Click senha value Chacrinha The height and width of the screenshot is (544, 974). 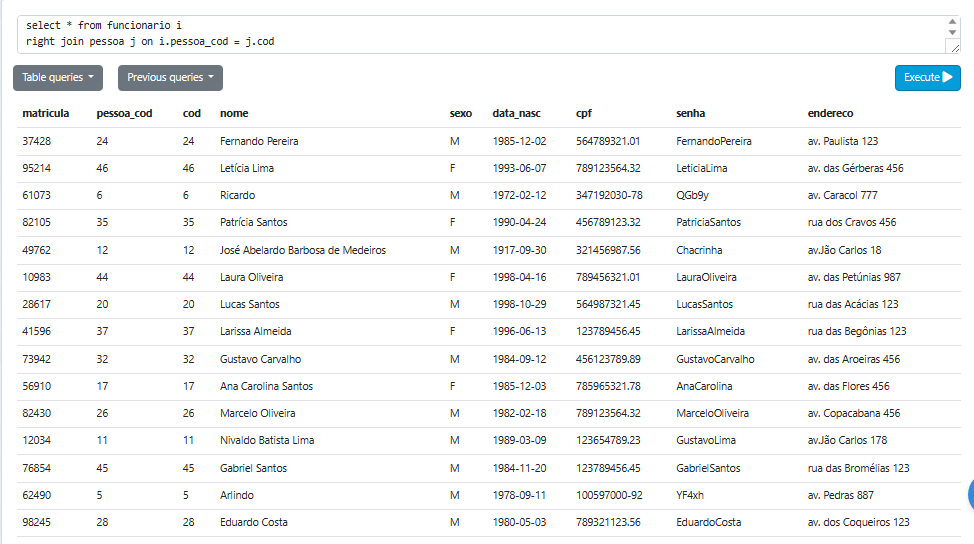699,250
